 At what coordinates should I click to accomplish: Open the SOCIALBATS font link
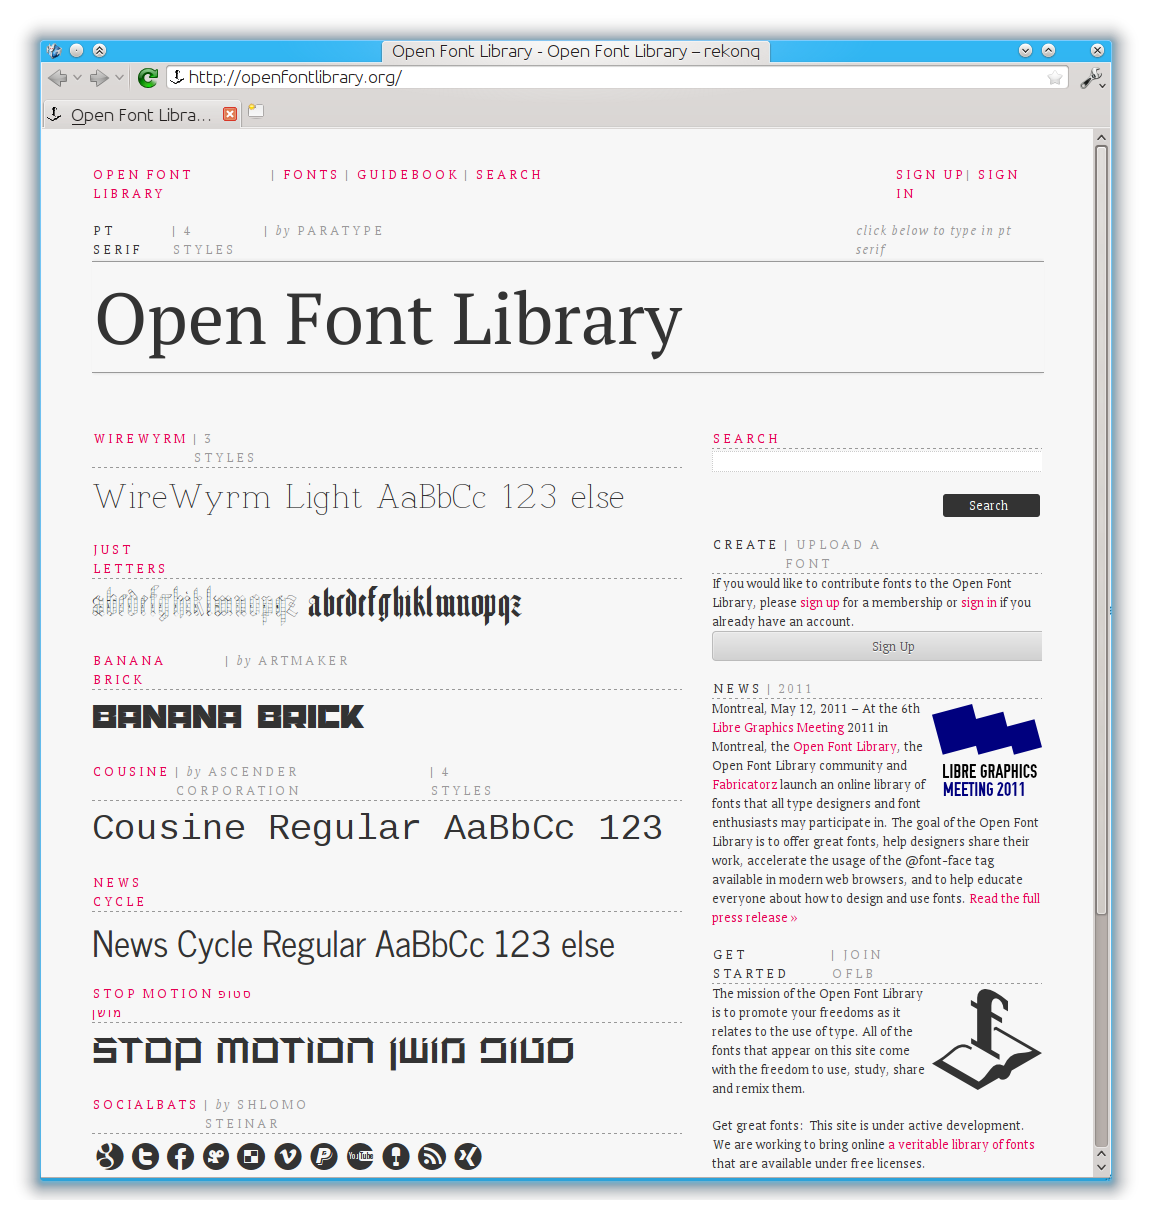point(145,1105)
